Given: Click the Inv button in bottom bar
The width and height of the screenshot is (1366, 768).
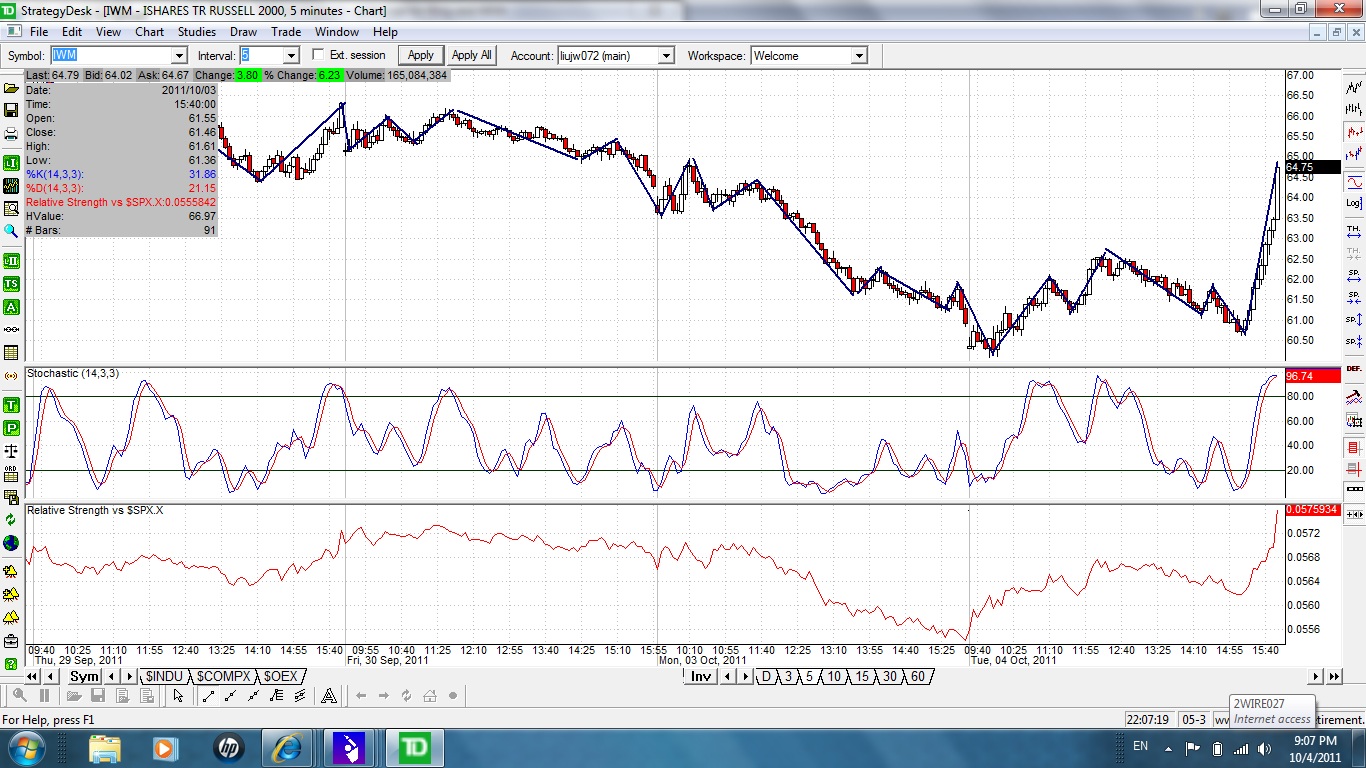Looking at the screenshot, I should point(701,677).
